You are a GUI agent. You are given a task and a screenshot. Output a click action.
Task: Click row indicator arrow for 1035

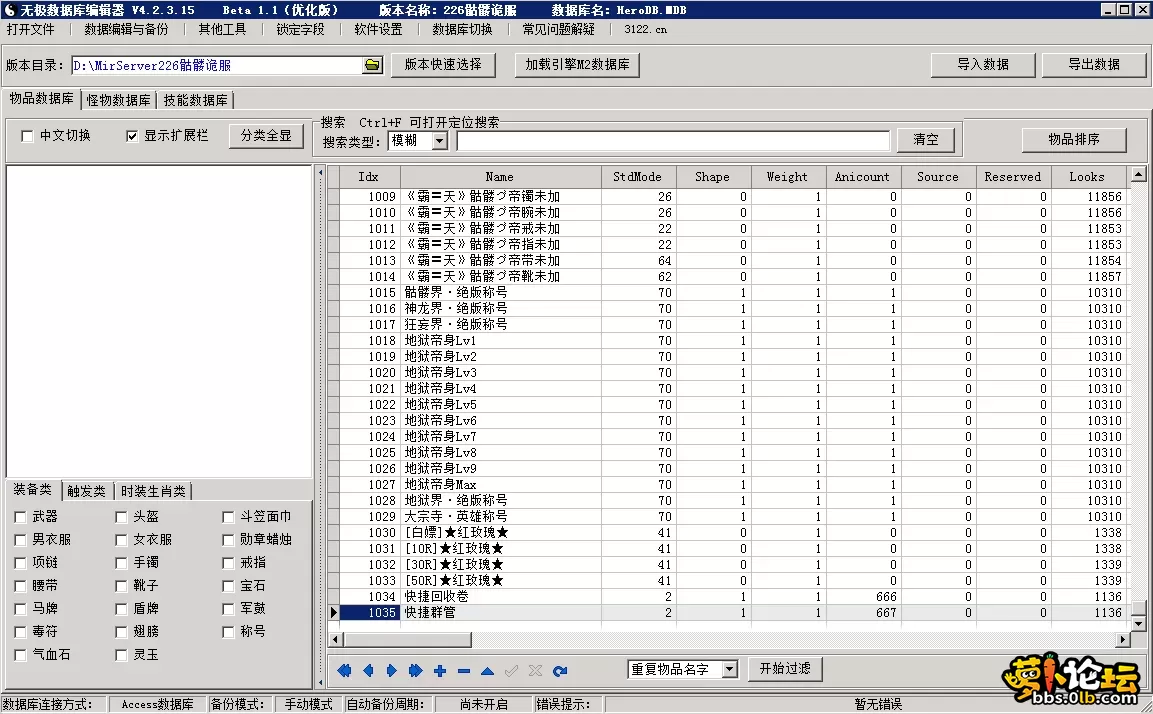click(x=333, y=613)
